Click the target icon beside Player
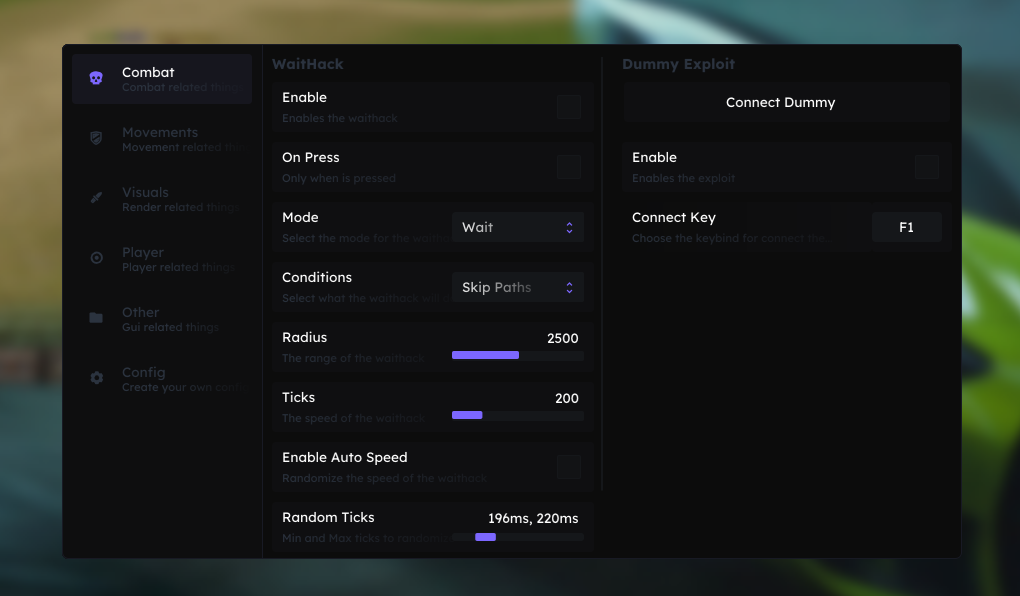The width and height of the screenshot is (1020, 596). click(x=96, y=258)
